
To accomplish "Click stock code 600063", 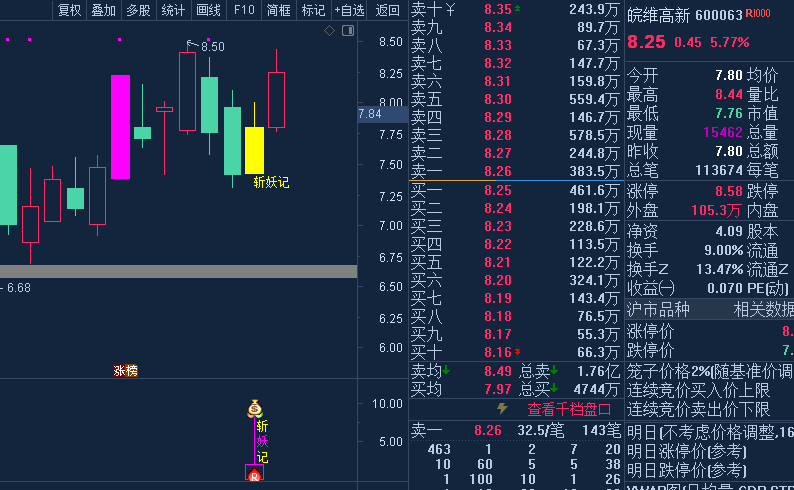I will (x=719, y=15).
